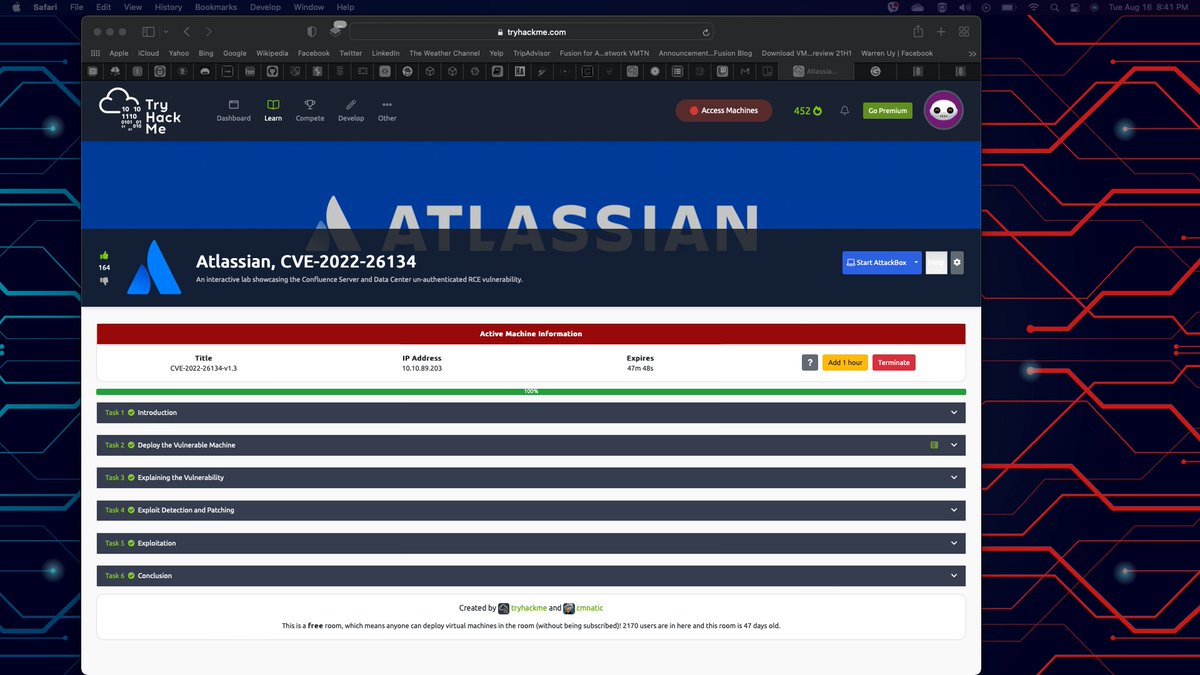
Task: Click the menu bar date and time
Action: point(1148,7)
